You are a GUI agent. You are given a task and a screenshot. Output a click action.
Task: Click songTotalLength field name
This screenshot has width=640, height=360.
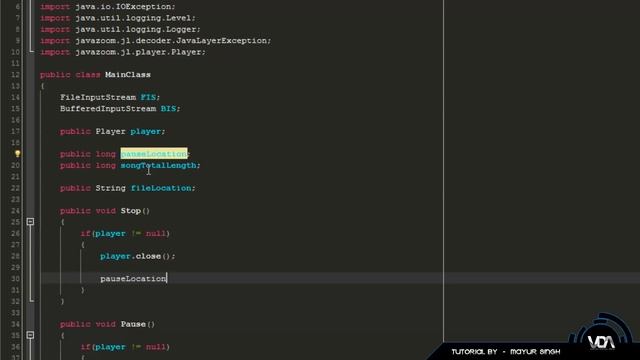158,165
